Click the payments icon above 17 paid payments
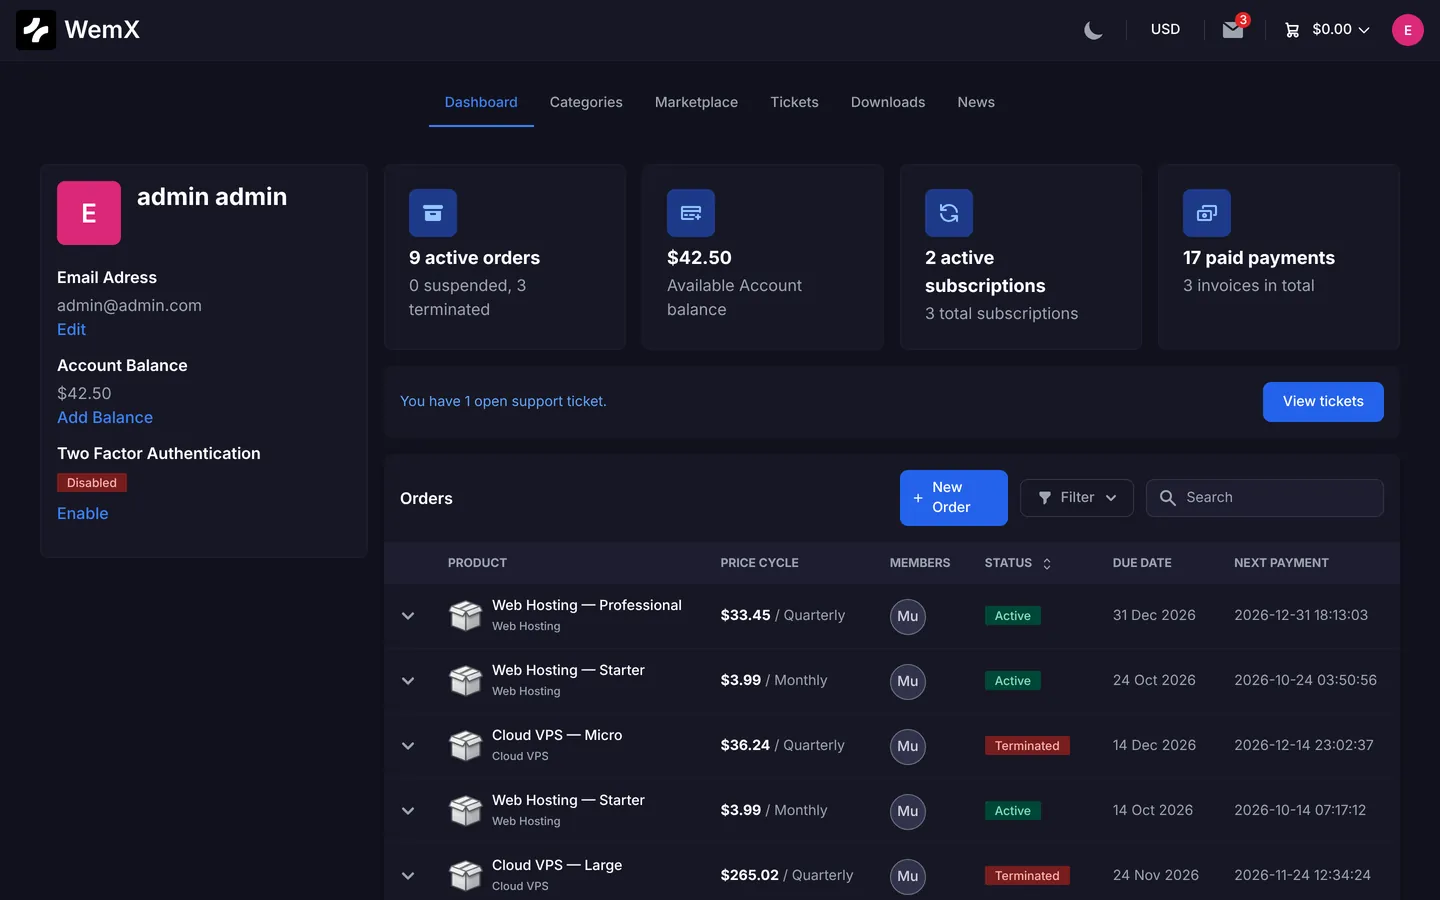This screenshot has width=1440, height=900. pos(1207,213)
